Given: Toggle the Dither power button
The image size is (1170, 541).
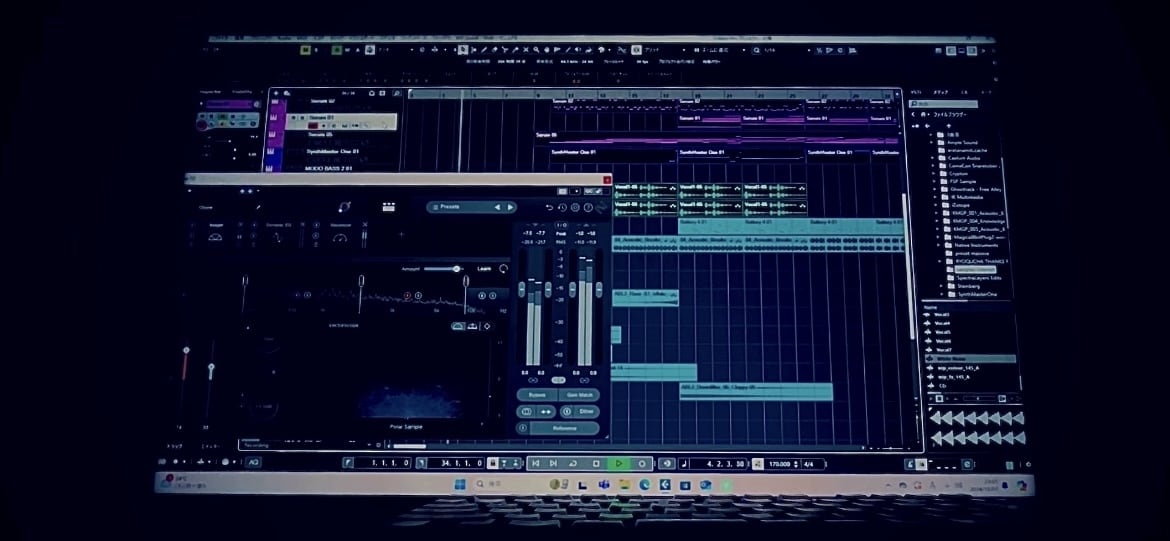Looking at the screenshot, I should click(566, 411).
